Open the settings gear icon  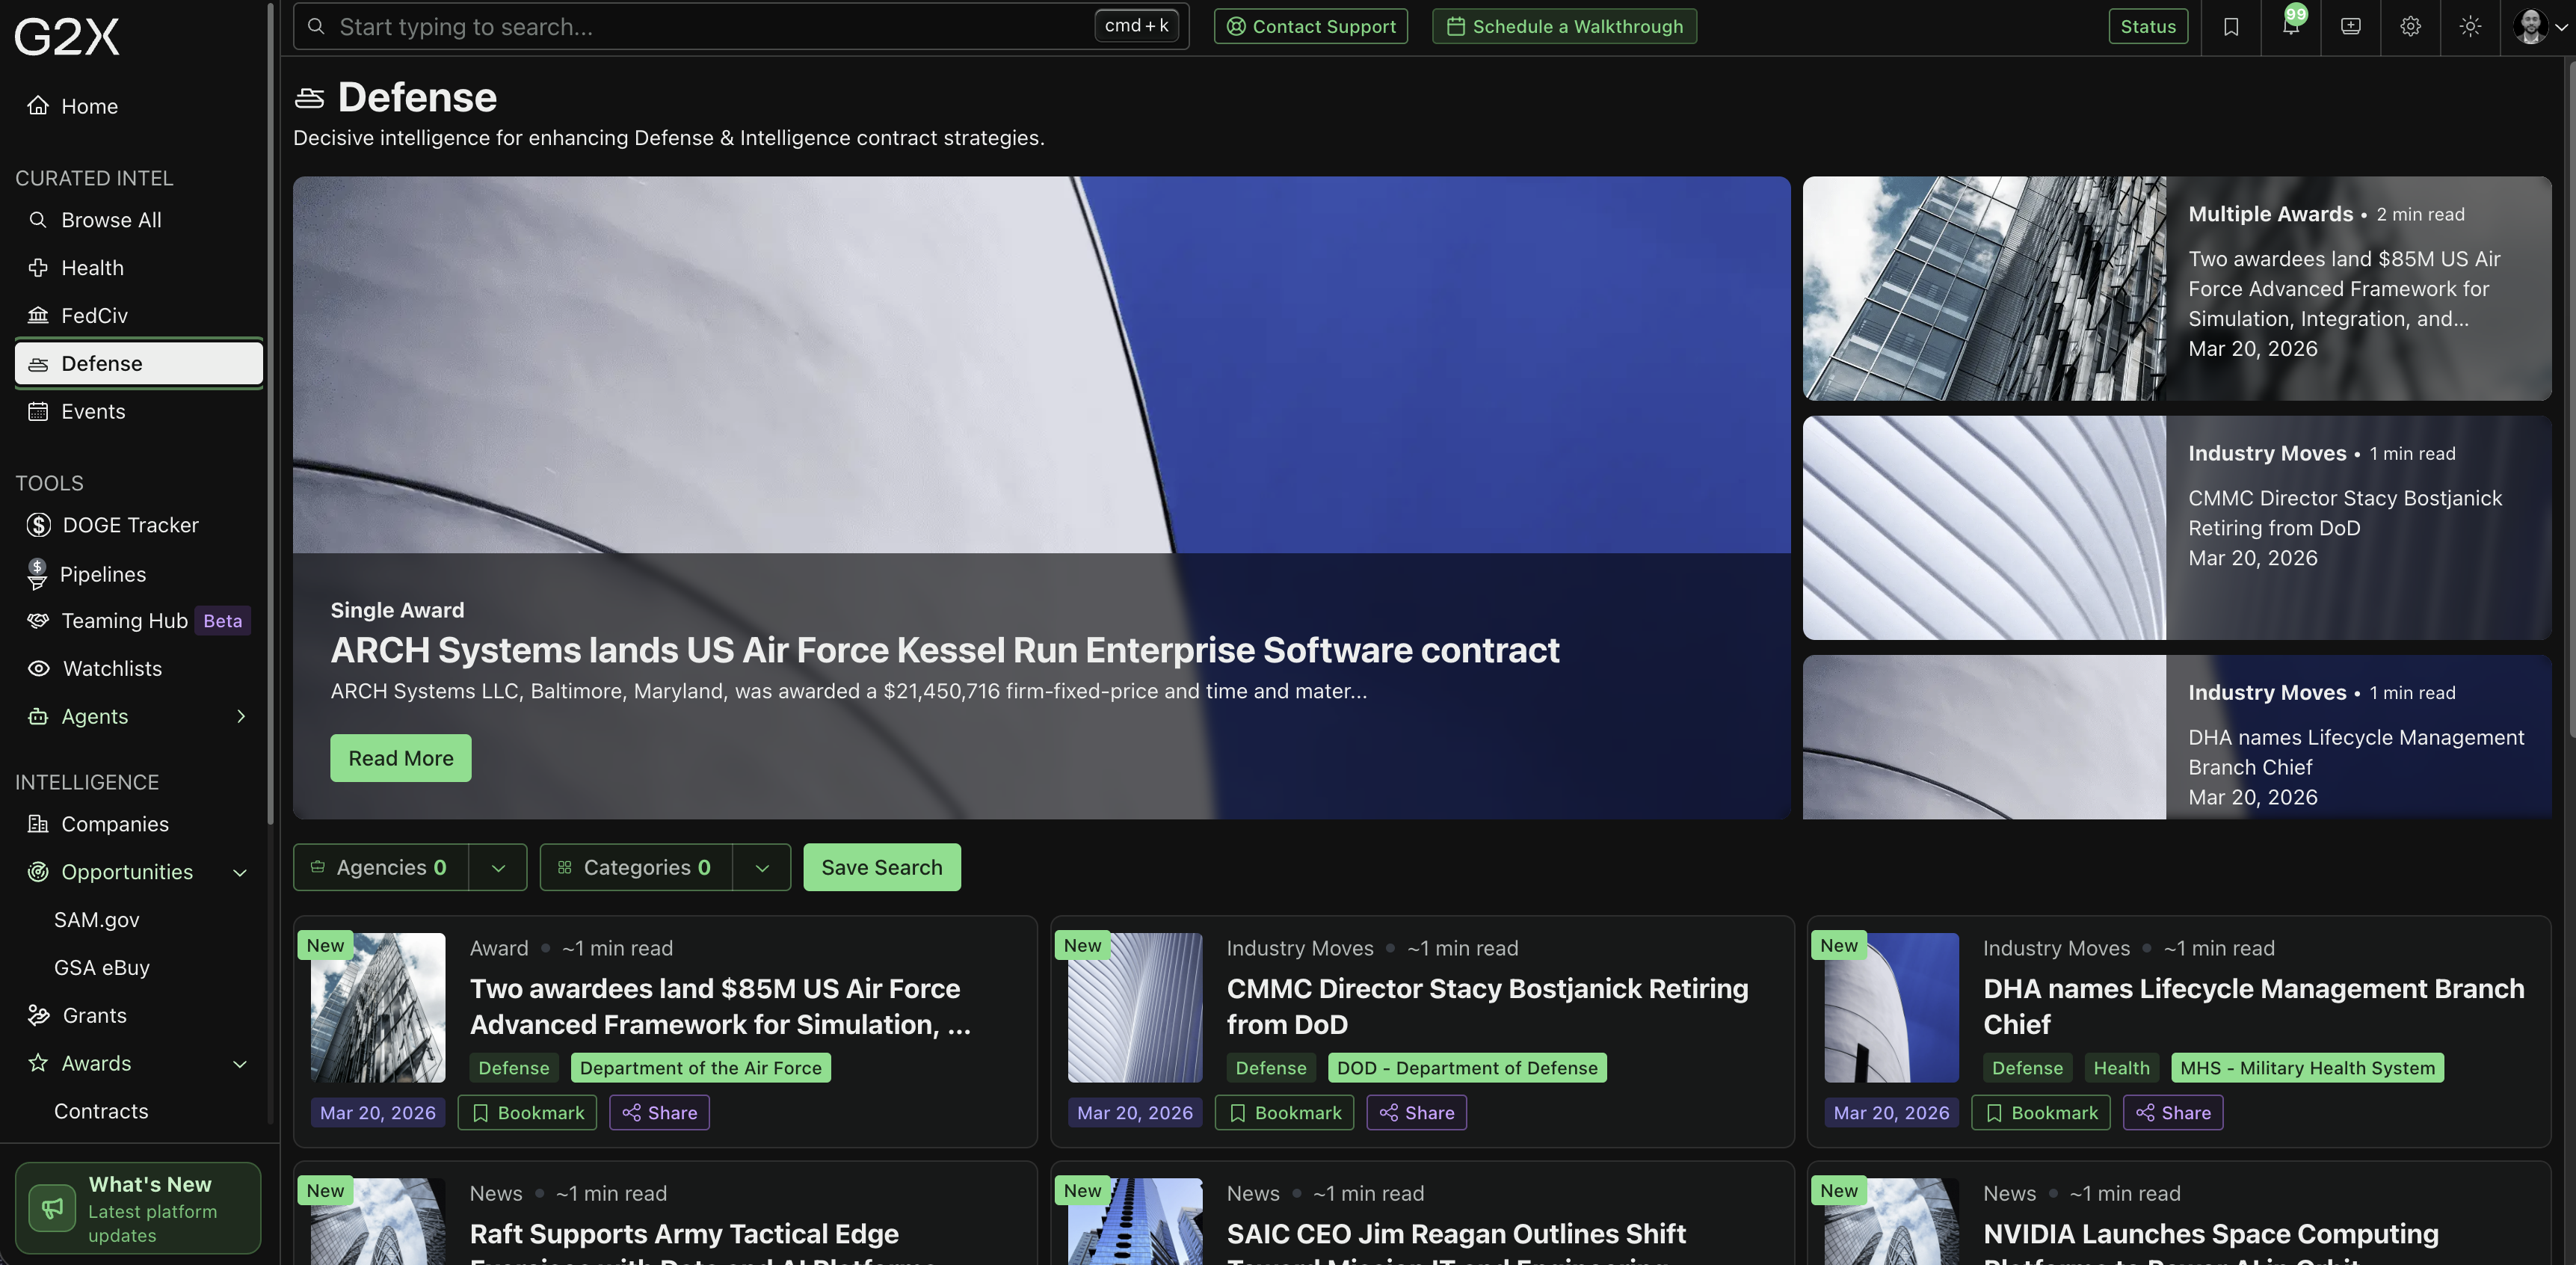(x=2411, y=27)
